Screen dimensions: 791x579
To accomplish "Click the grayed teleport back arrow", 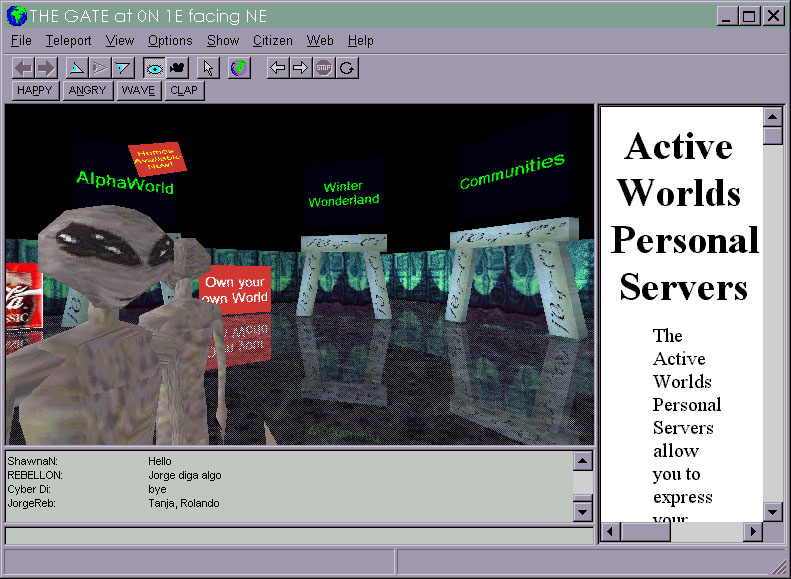I will click(x=24, y=68).
